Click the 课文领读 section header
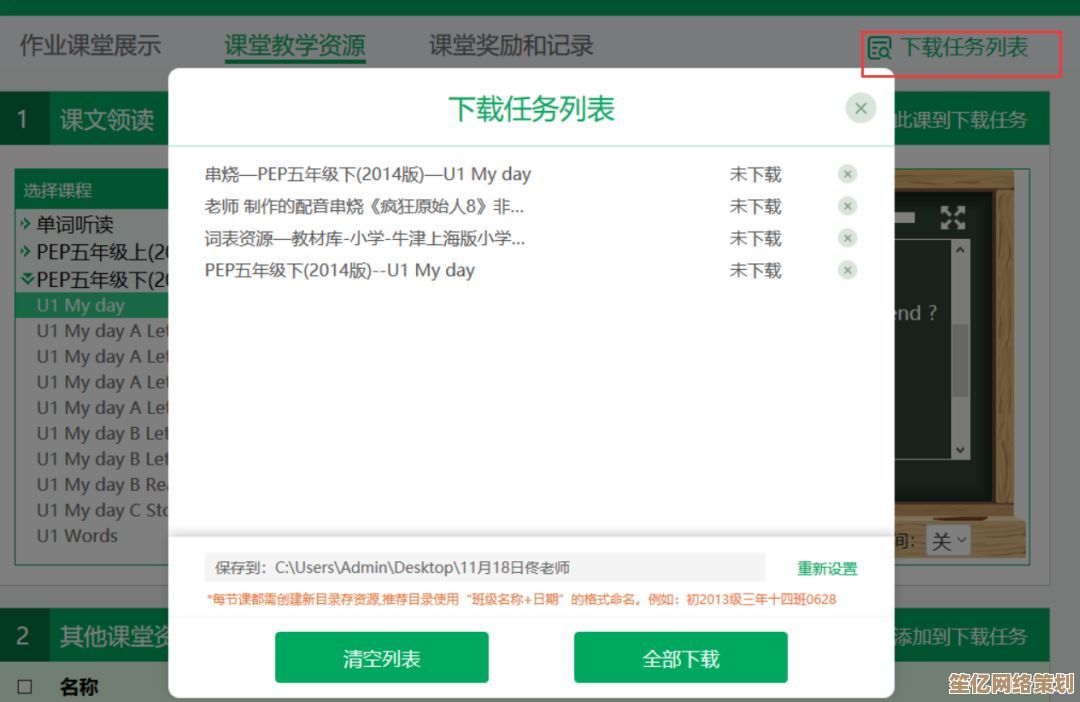The width and height of the screenshot is (1080, 702). point(107,119)
